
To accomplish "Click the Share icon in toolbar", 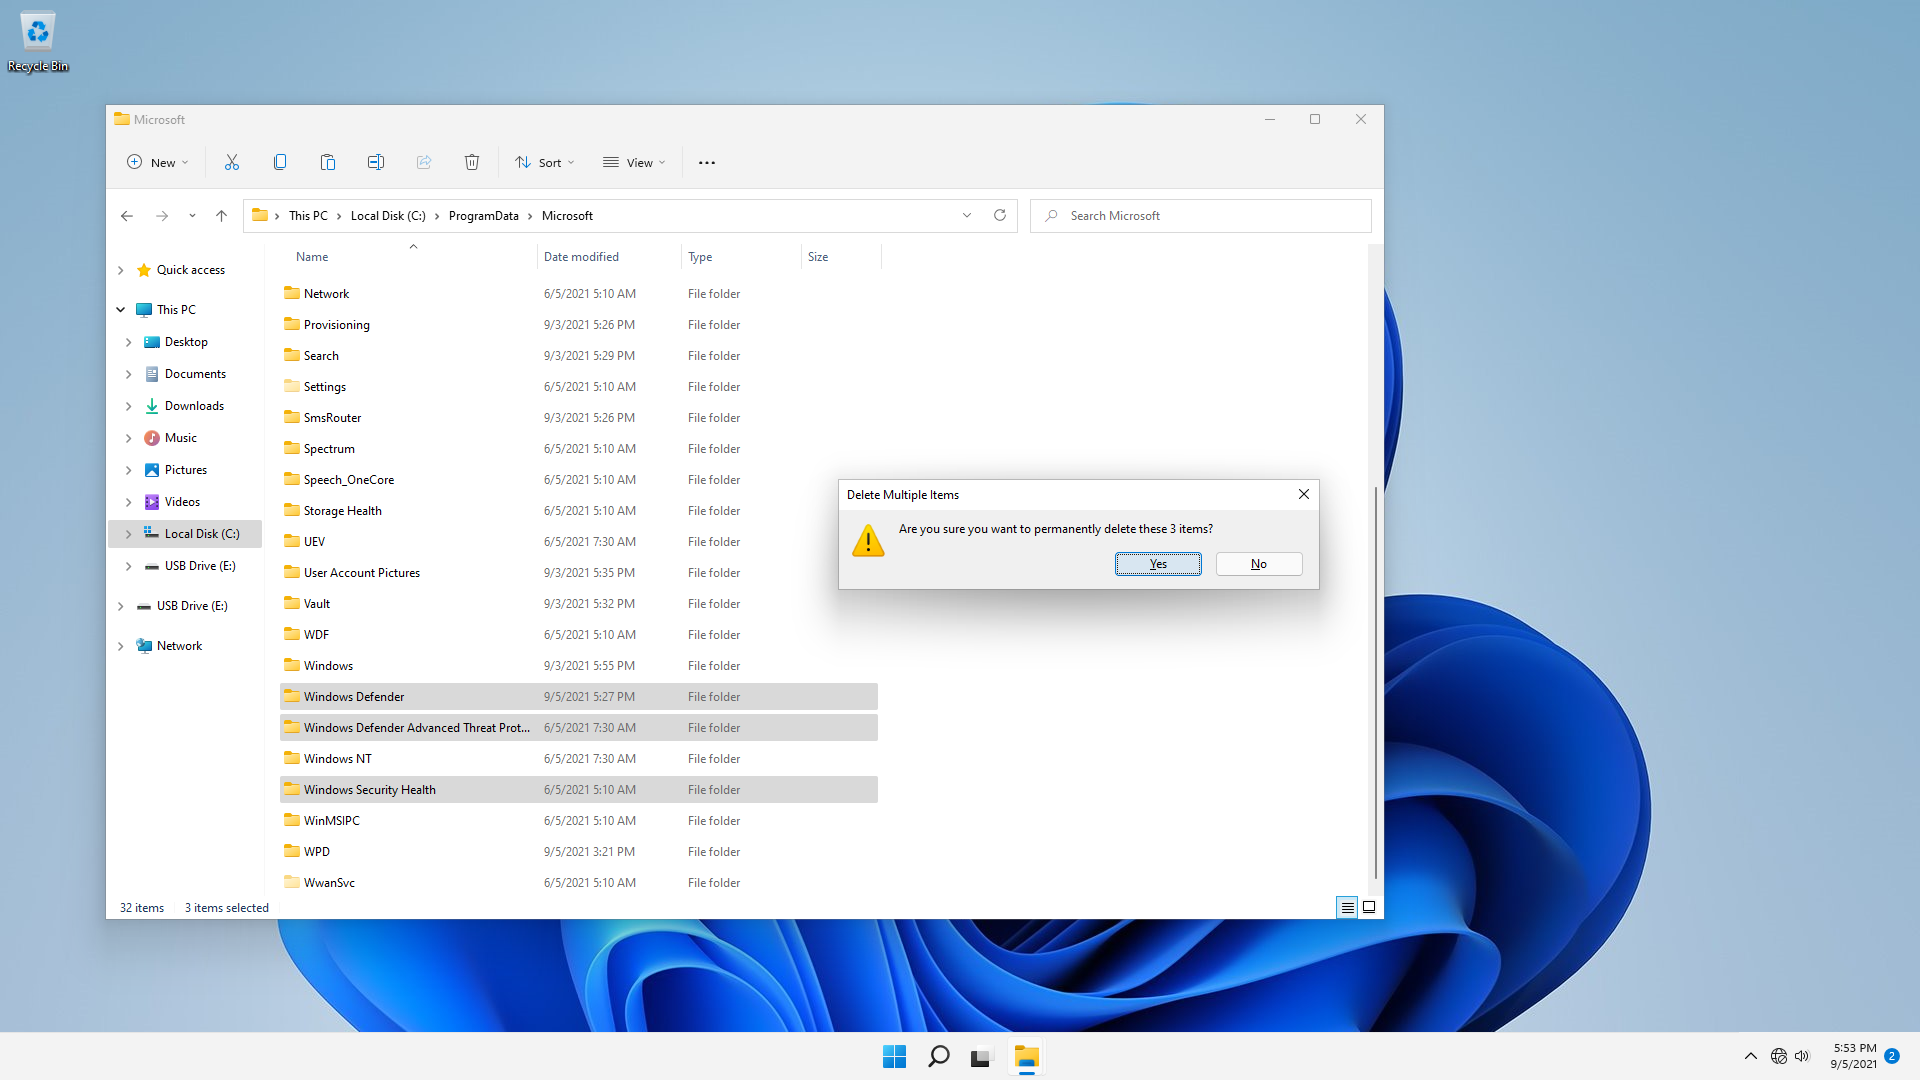I will (x=423, y=162).
